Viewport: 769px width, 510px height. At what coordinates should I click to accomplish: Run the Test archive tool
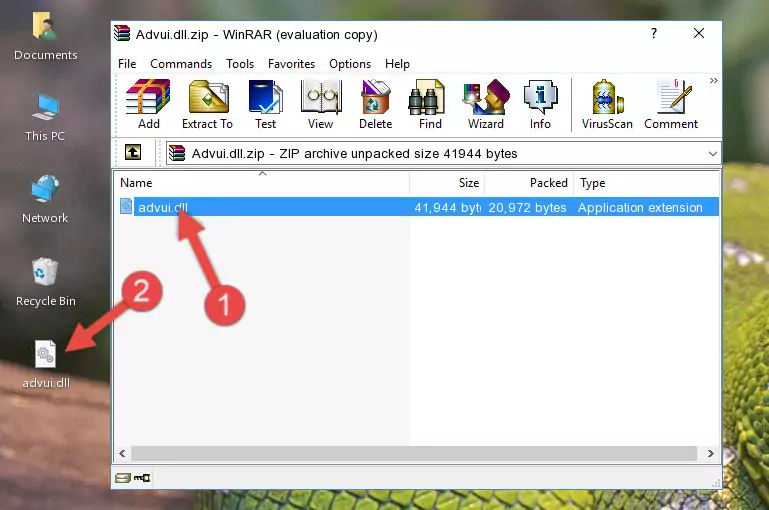265,104
